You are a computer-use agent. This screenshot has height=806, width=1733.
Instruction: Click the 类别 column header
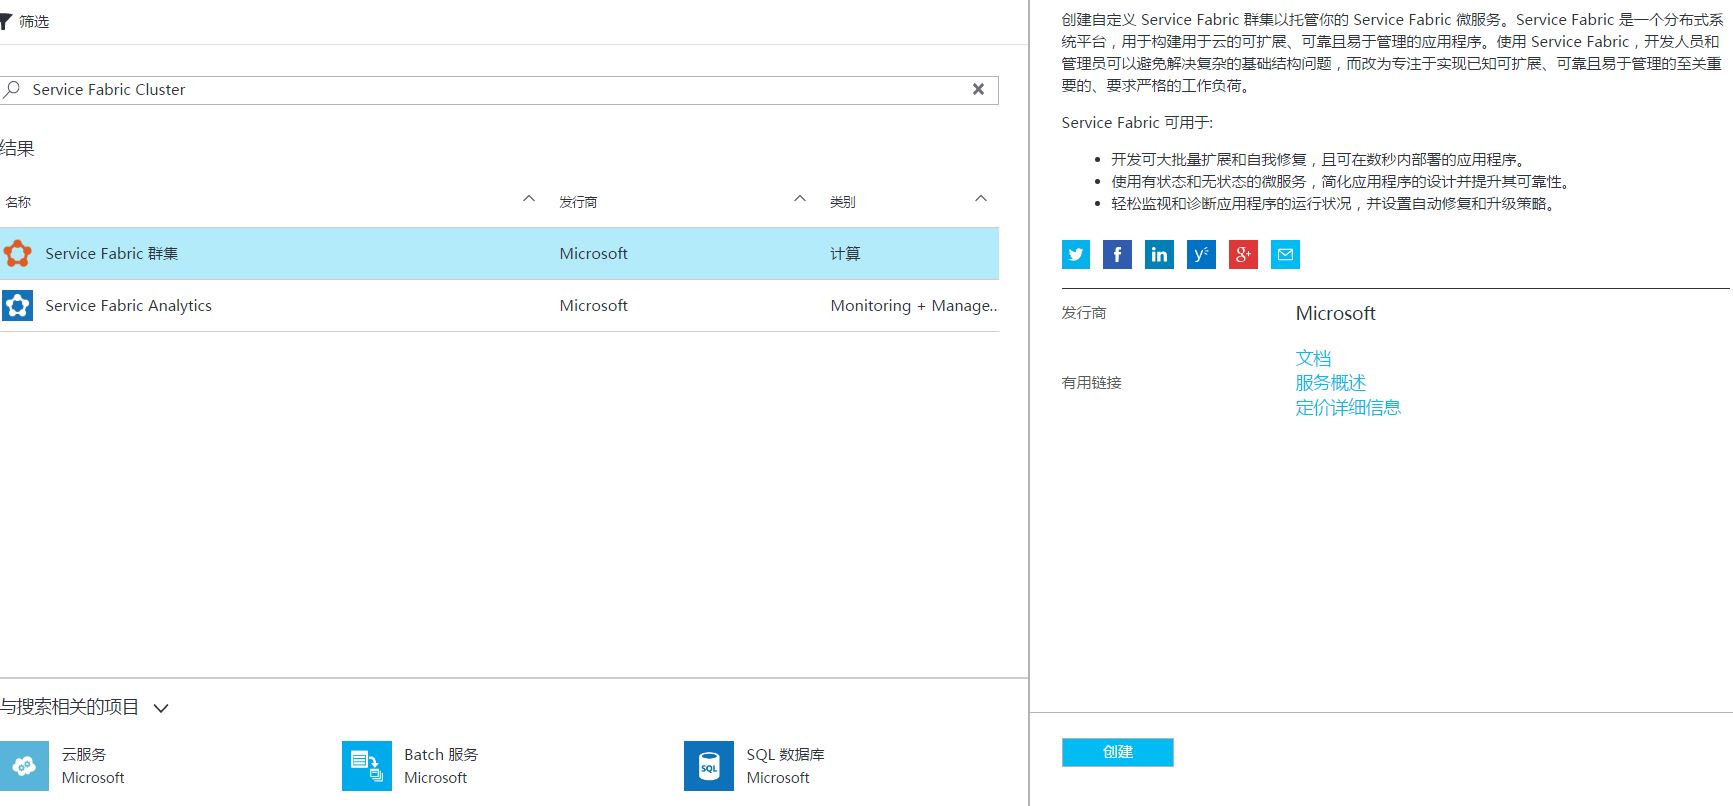click(x=843, y=202)
